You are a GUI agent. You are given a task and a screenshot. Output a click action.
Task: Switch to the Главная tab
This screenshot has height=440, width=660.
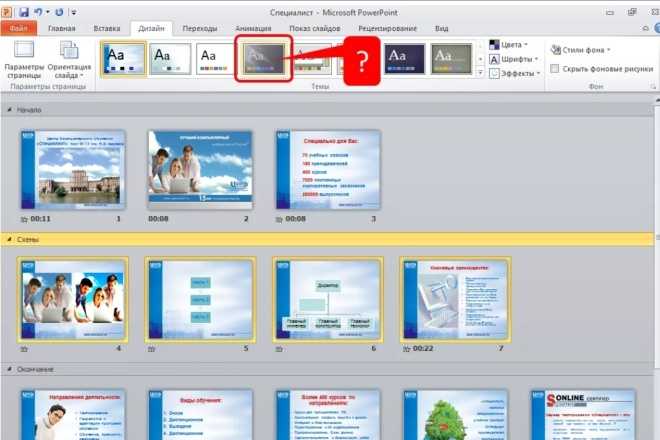pyautogui.click(x=61, y=28)
